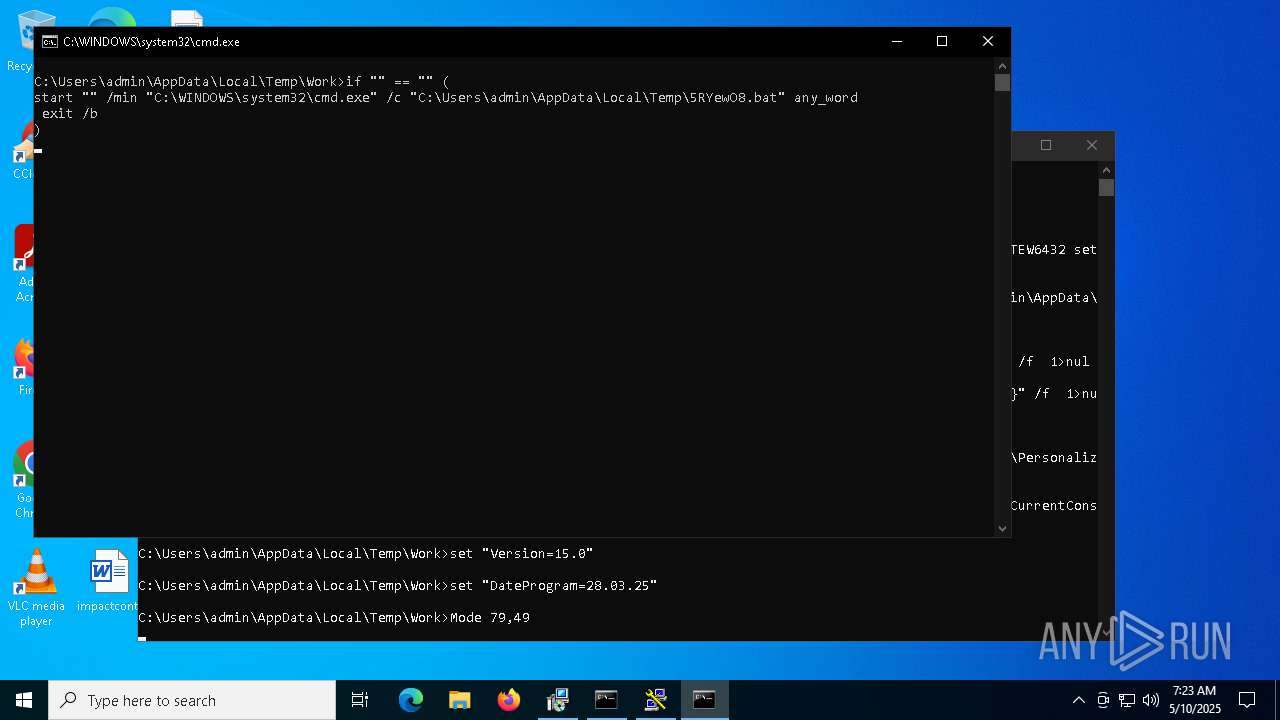
Task: Launch Firefox from the taskbar
Action: click(509, 700)
